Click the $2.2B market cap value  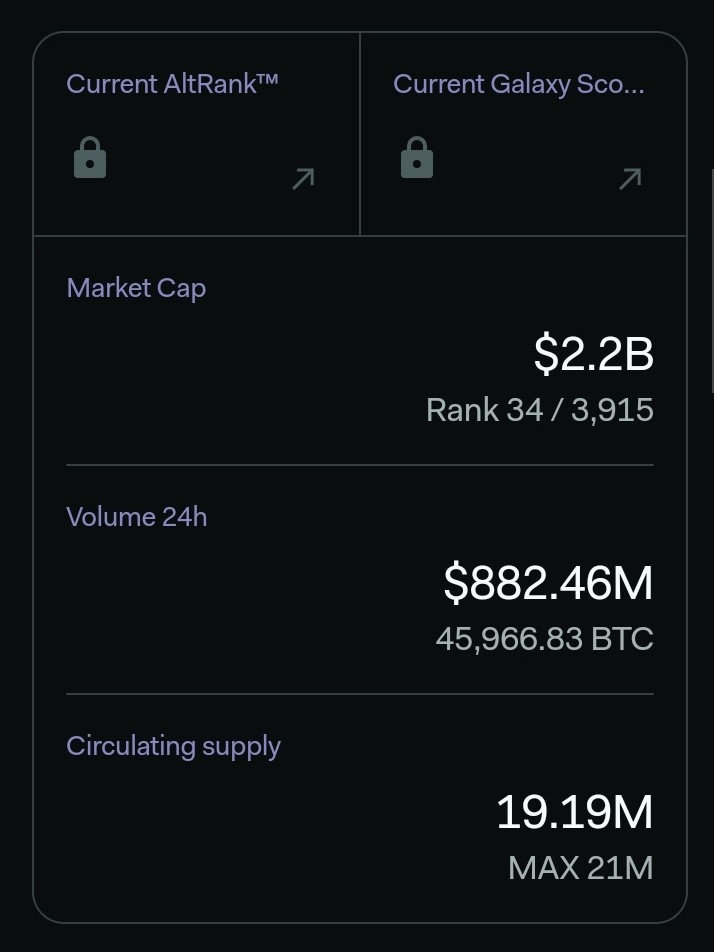tap(593, 353)
